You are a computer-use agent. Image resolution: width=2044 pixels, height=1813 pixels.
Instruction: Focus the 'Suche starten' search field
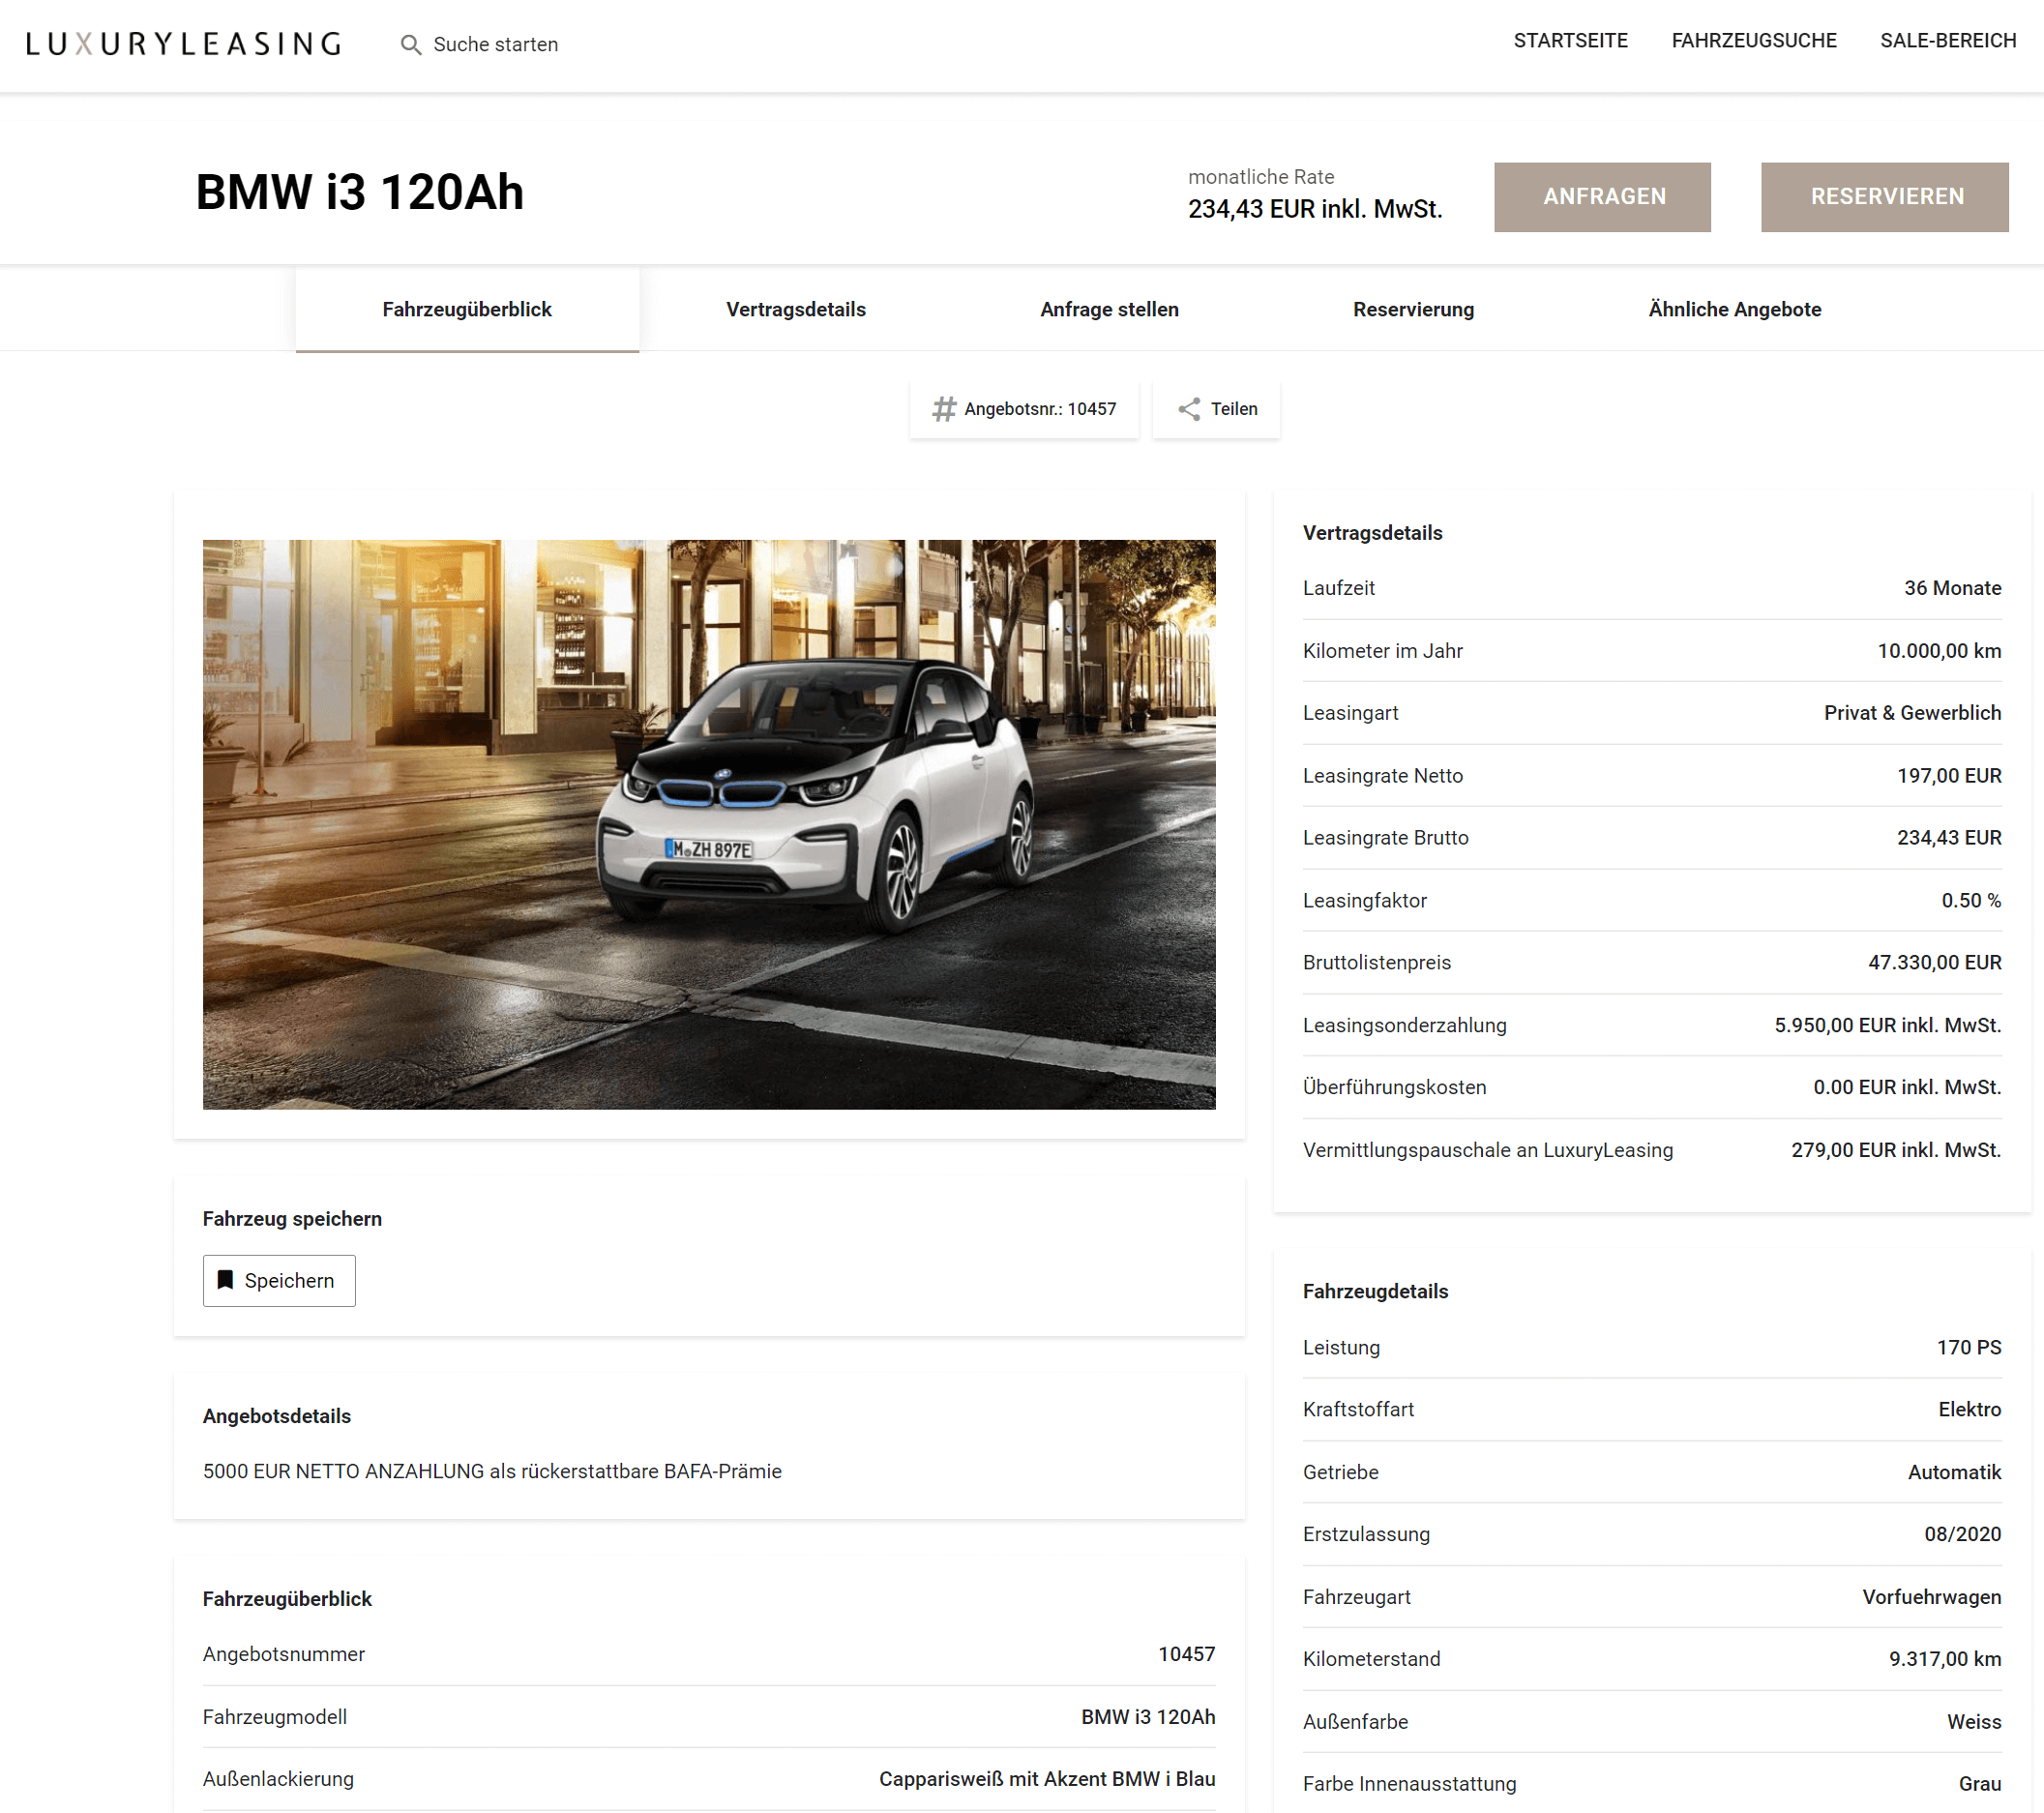[496, 44]
